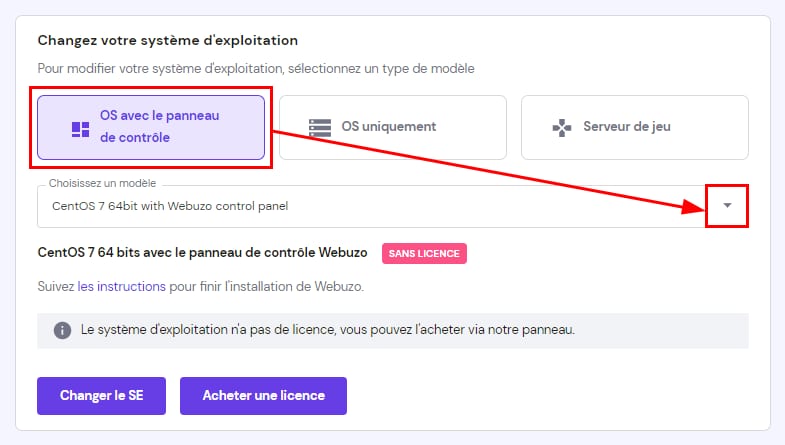The height and width of the screenshot is (445, 785).
Task: Expand the model list with the dropdown arrow
Action: (x=727, y=205)
